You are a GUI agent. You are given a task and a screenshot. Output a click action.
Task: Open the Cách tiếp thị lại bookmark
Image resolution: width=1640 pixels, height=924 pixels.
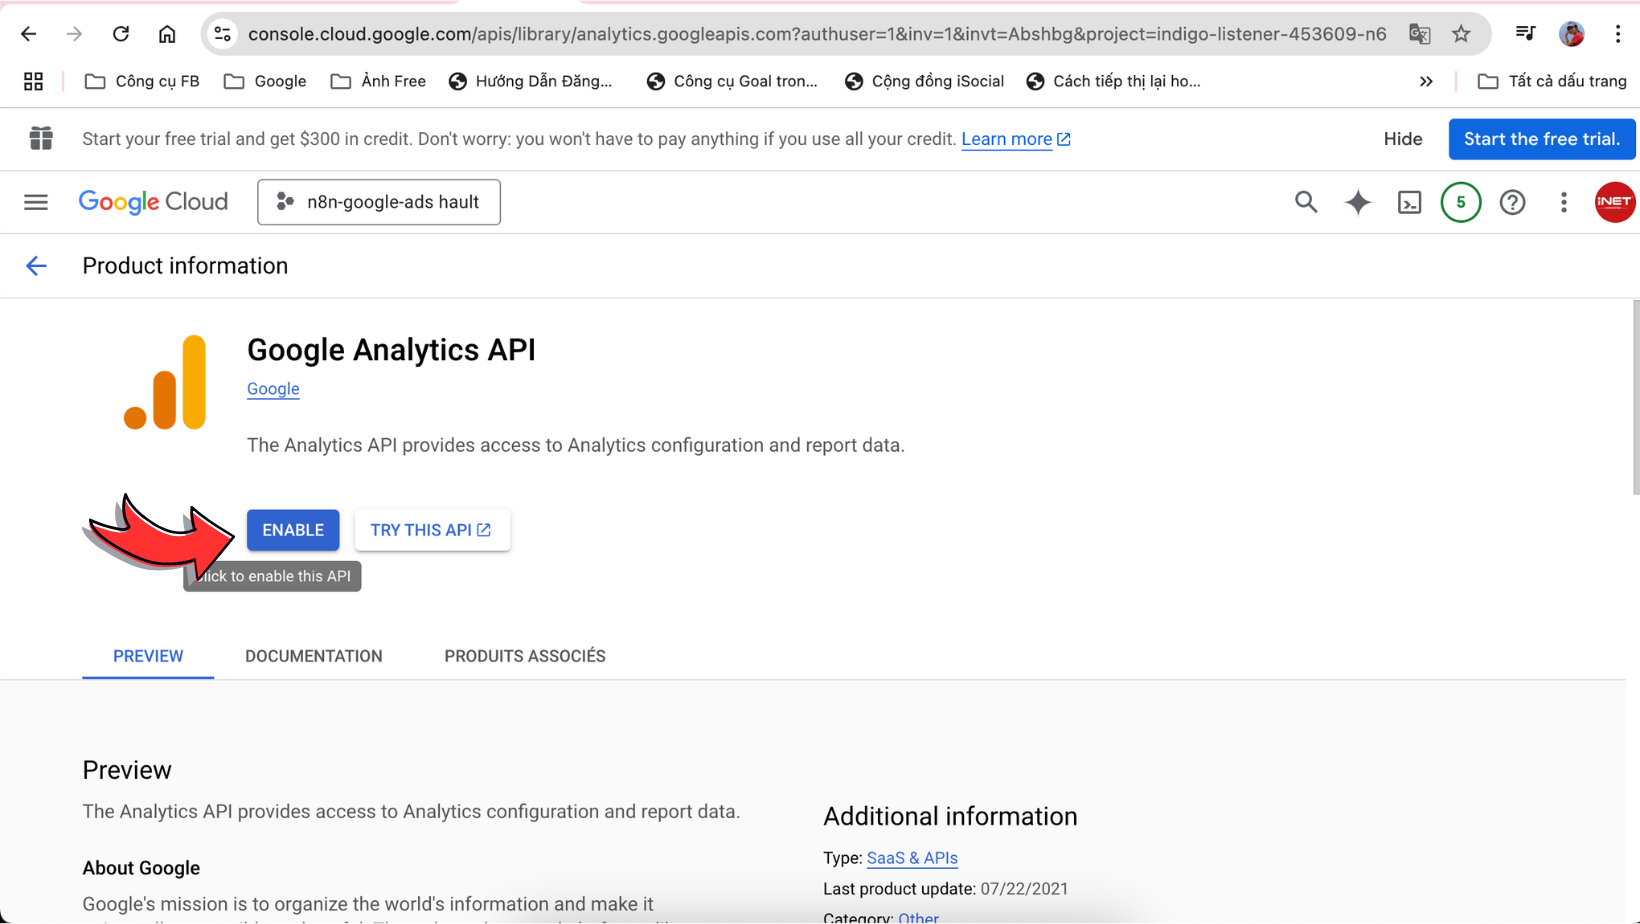click(1113, 81)
